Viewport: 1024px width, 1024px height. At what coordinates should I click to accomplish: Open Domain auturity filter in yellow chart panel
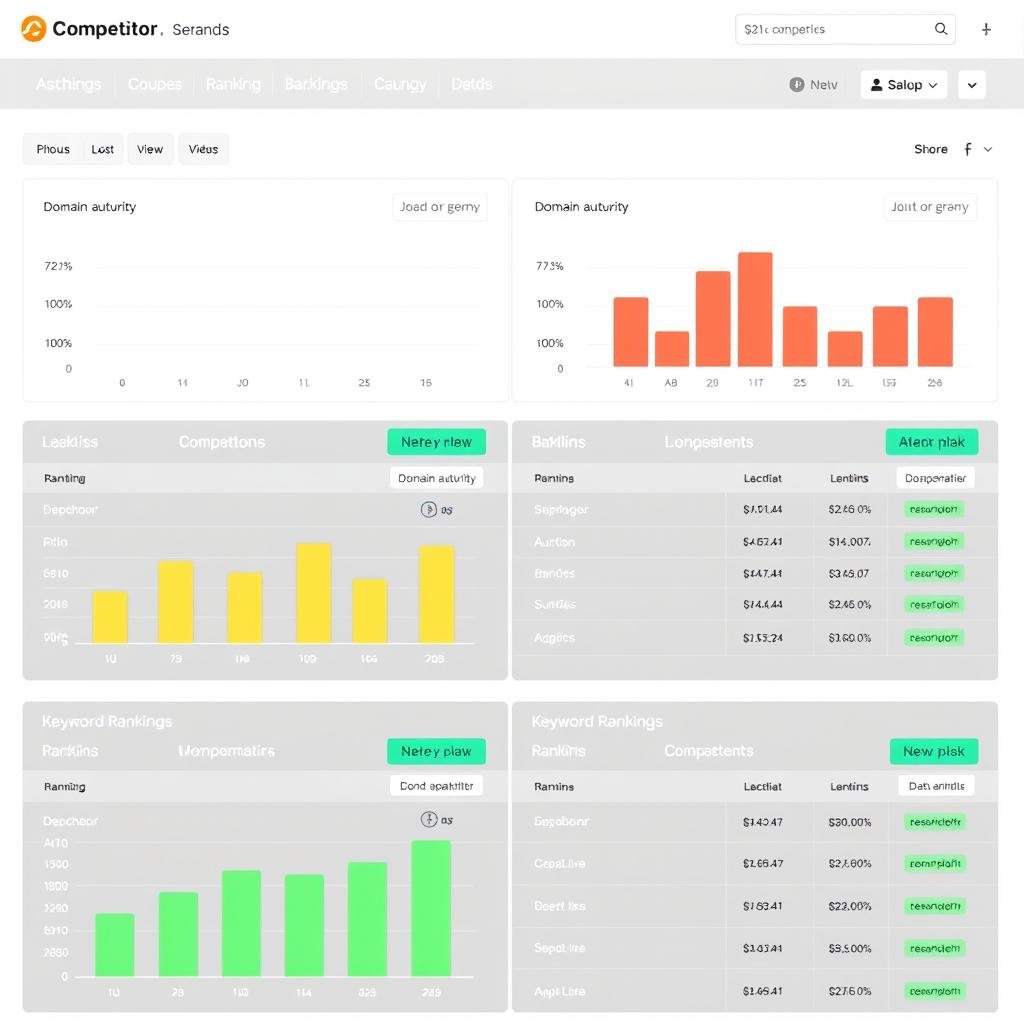coord(436,478)
